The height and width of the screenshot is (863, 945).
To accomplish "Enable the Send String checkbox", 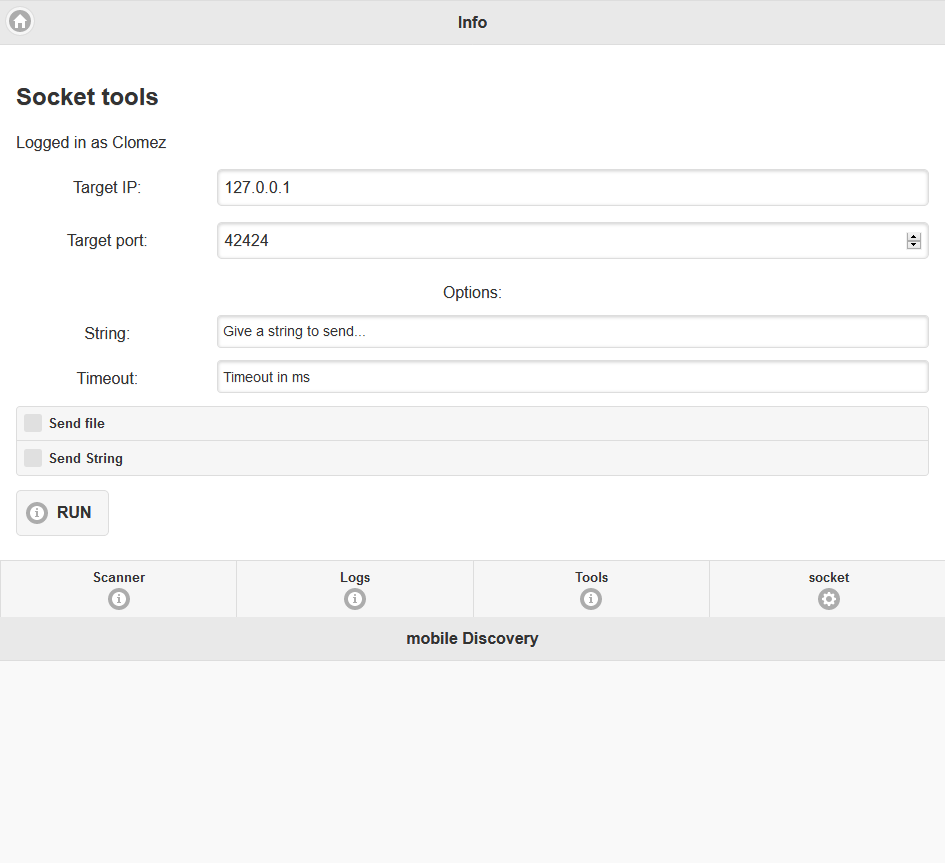I will coord(33,458).
